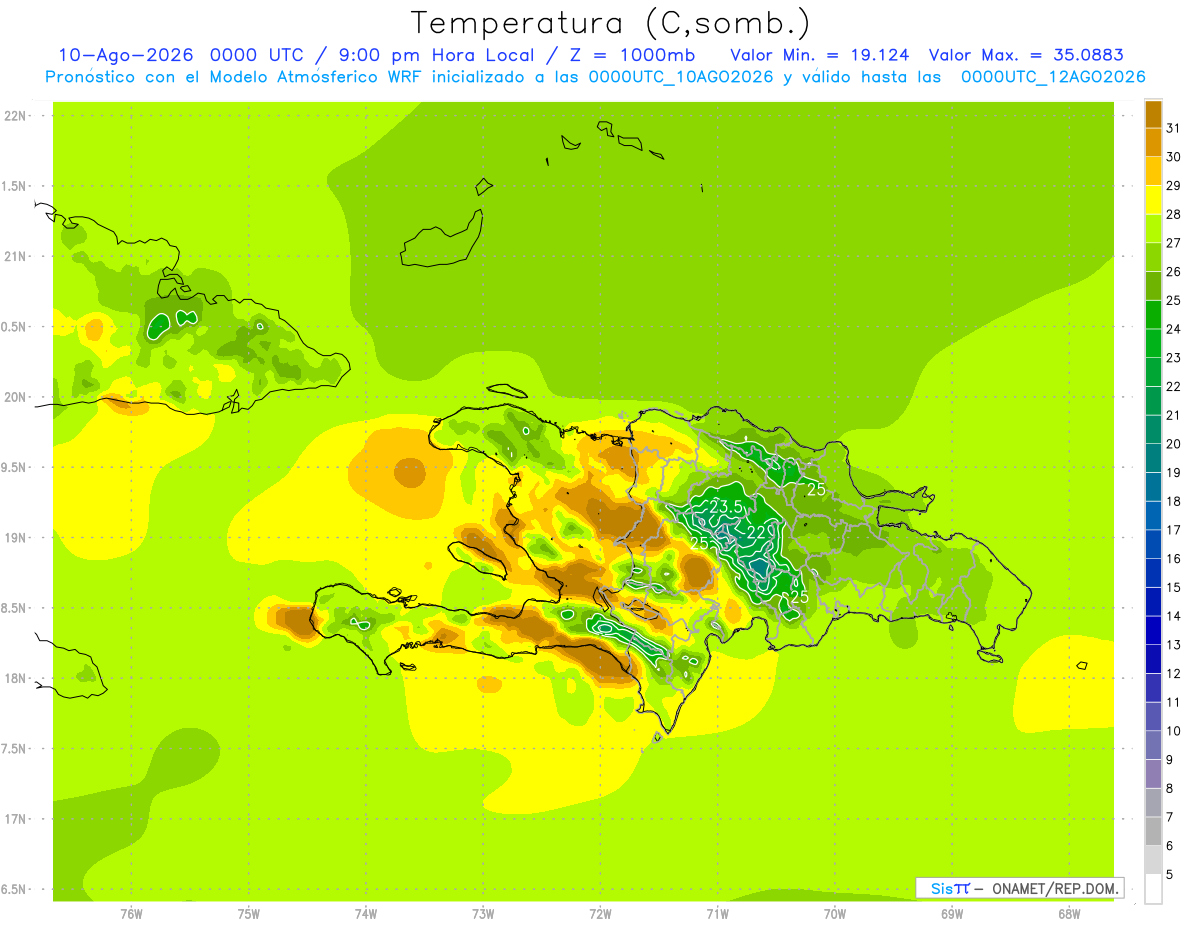Select the 'Valor Min. = 19.124' readout

[x=820, y=55]
